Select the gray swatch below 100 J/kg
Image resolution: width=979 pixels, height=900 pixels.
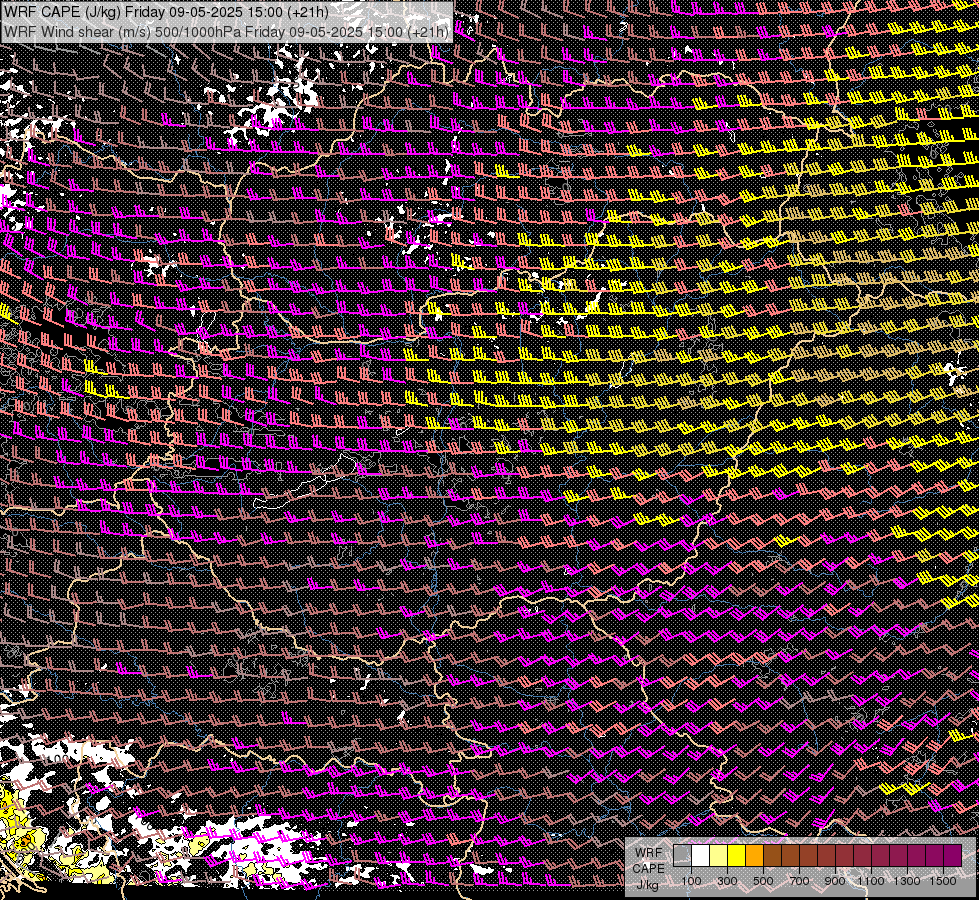click(682, 856)
